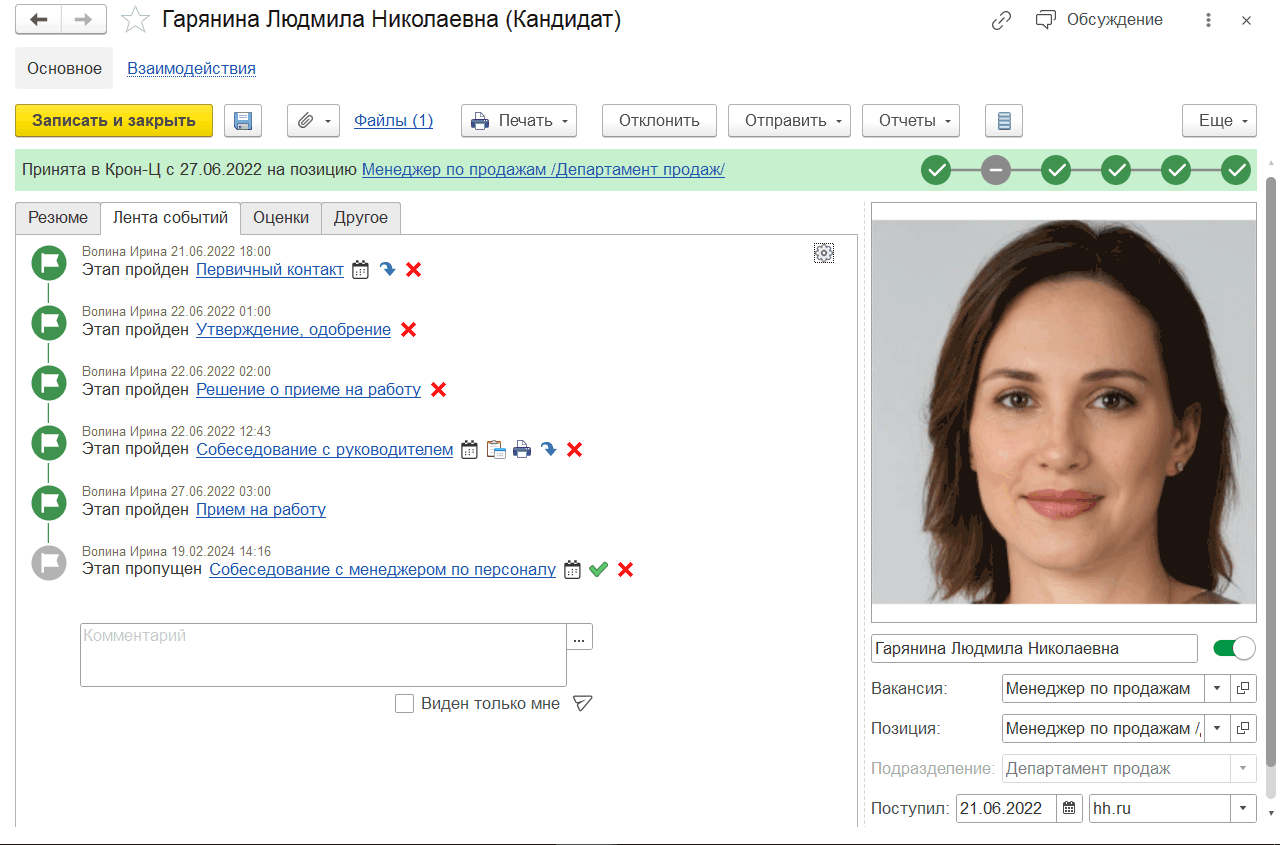This screenshot has width=1280, height=845.
Task: Open the Решение о приеме на работу link
Action: 308,390
